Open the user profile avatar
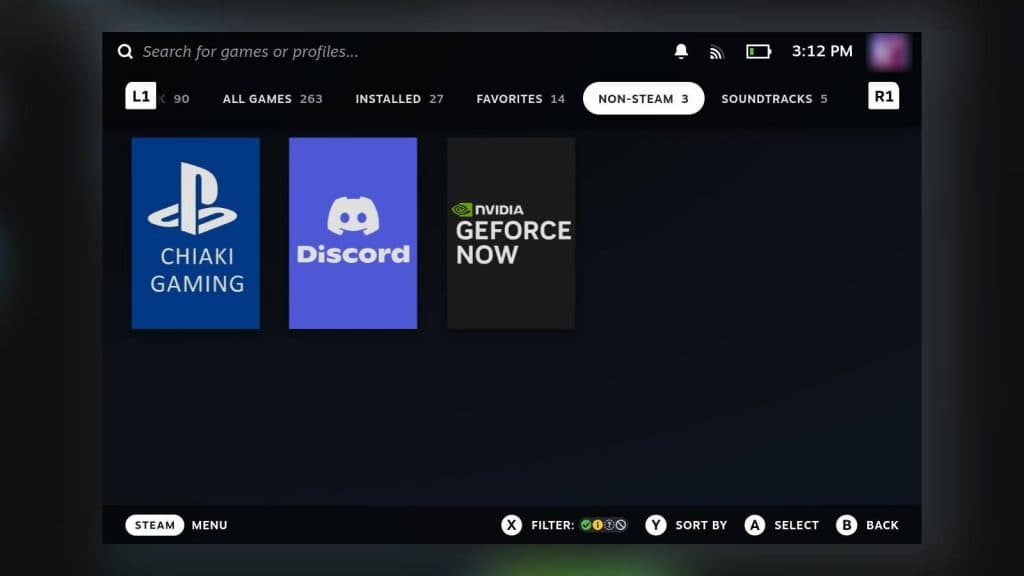The image size is (1024, 576). pyautogui.click(x=888, y=51)
